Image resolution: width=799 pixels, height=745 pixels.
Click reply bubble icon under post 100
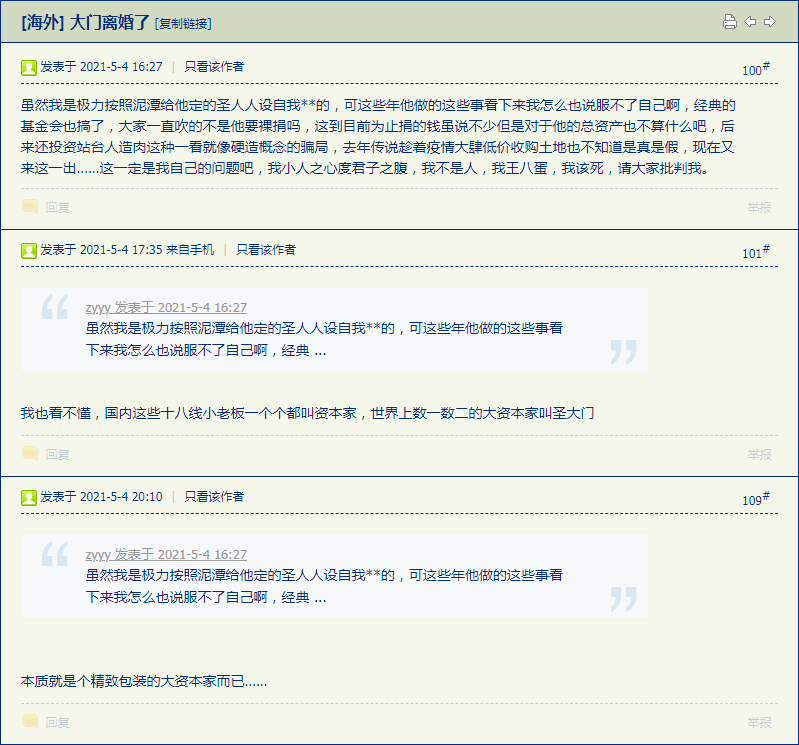(x=30, y=206)
